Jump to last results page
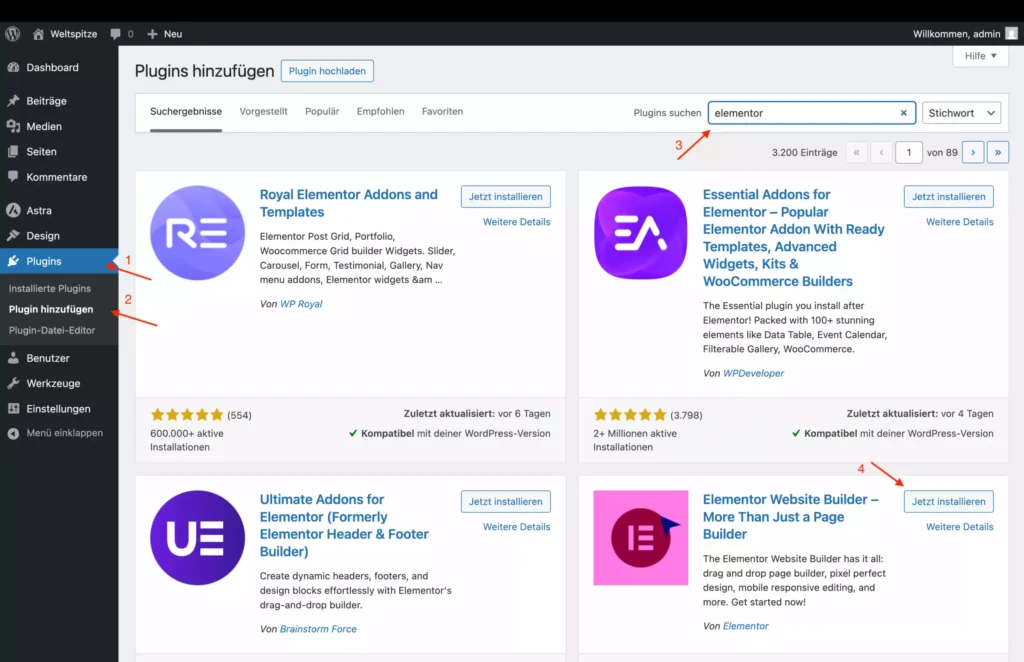 pyautogui.click(x=998, y=153)
